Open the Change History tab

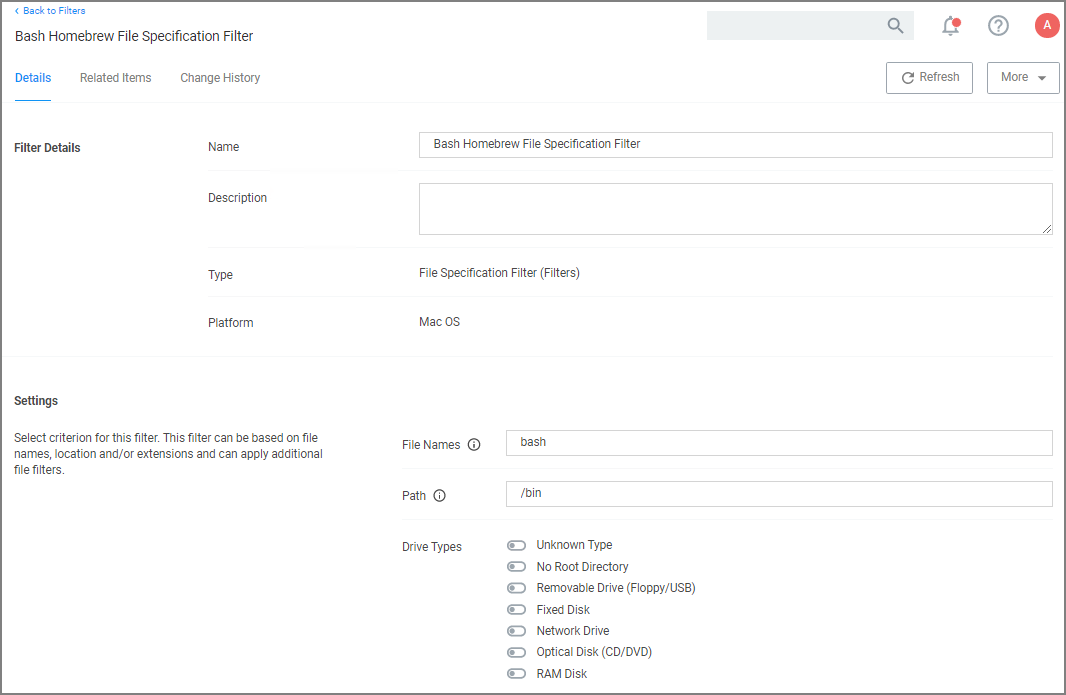pyautogui.click(x=220, y=78)
